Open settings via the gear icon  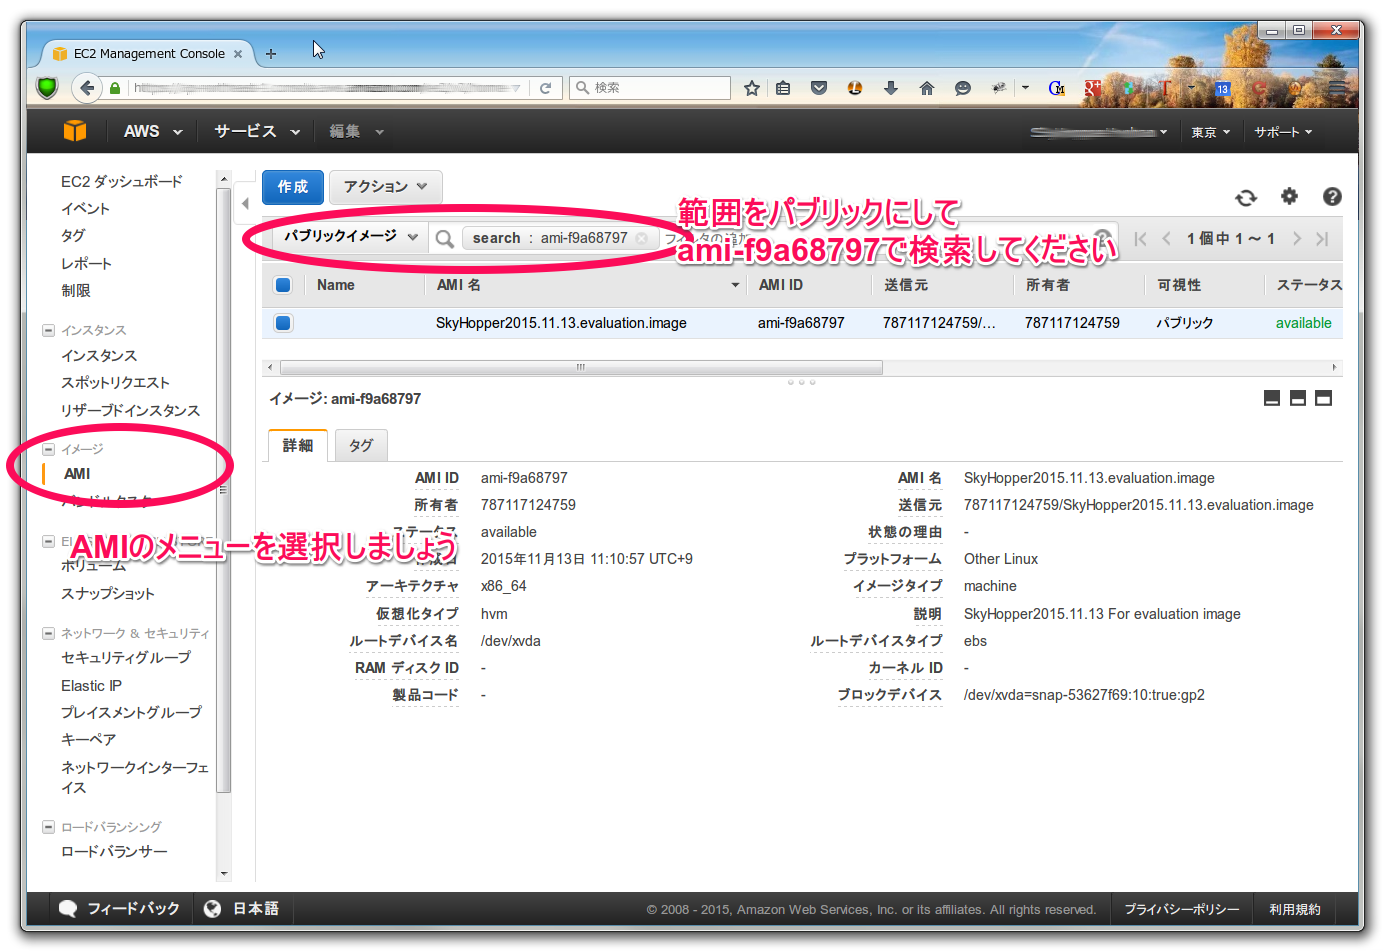pos(1289,196)
